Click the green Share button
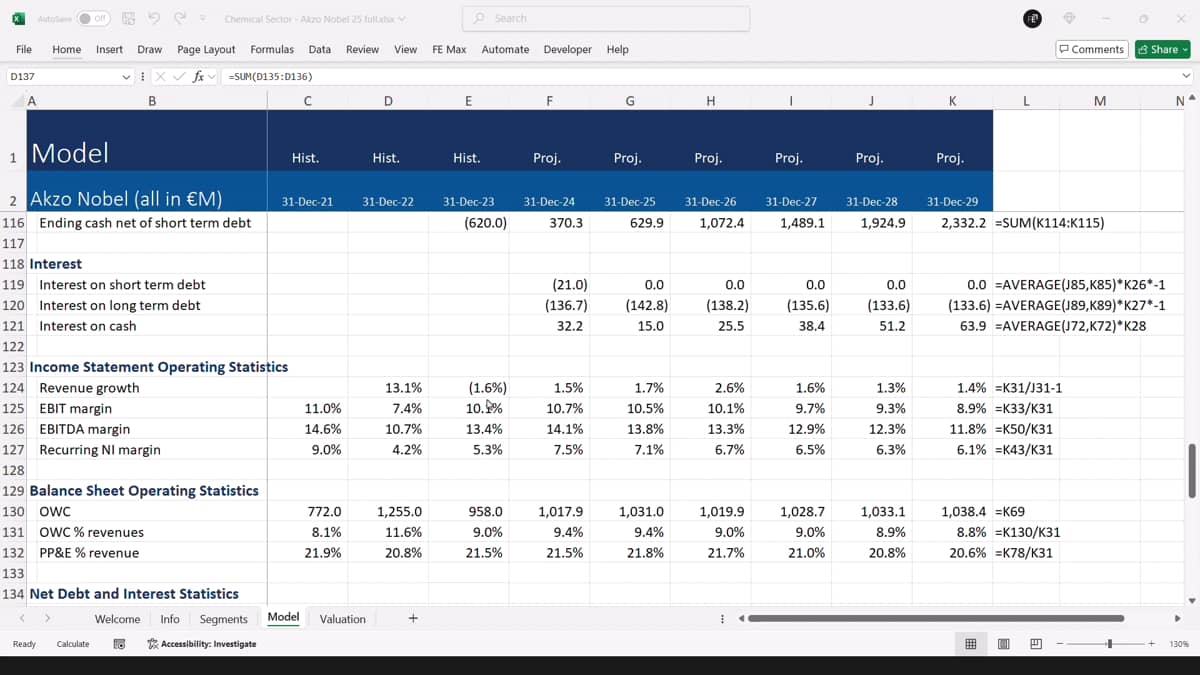This screenshot has height=675, width=1200. tap(1162, 49)
